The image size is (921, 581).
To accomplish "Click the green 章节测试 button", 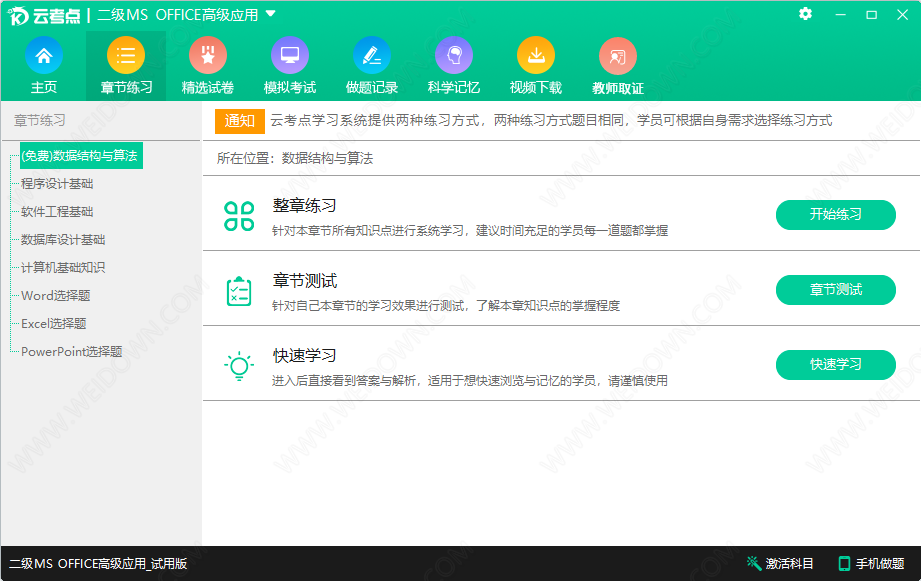I will tap(835, 290).
